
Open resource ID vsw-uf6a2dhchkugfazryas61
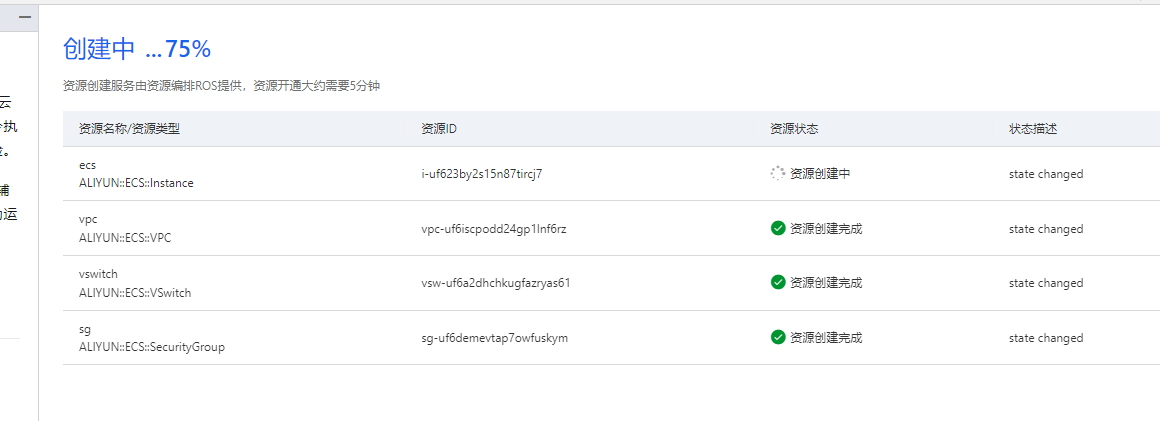pos(496,283)
